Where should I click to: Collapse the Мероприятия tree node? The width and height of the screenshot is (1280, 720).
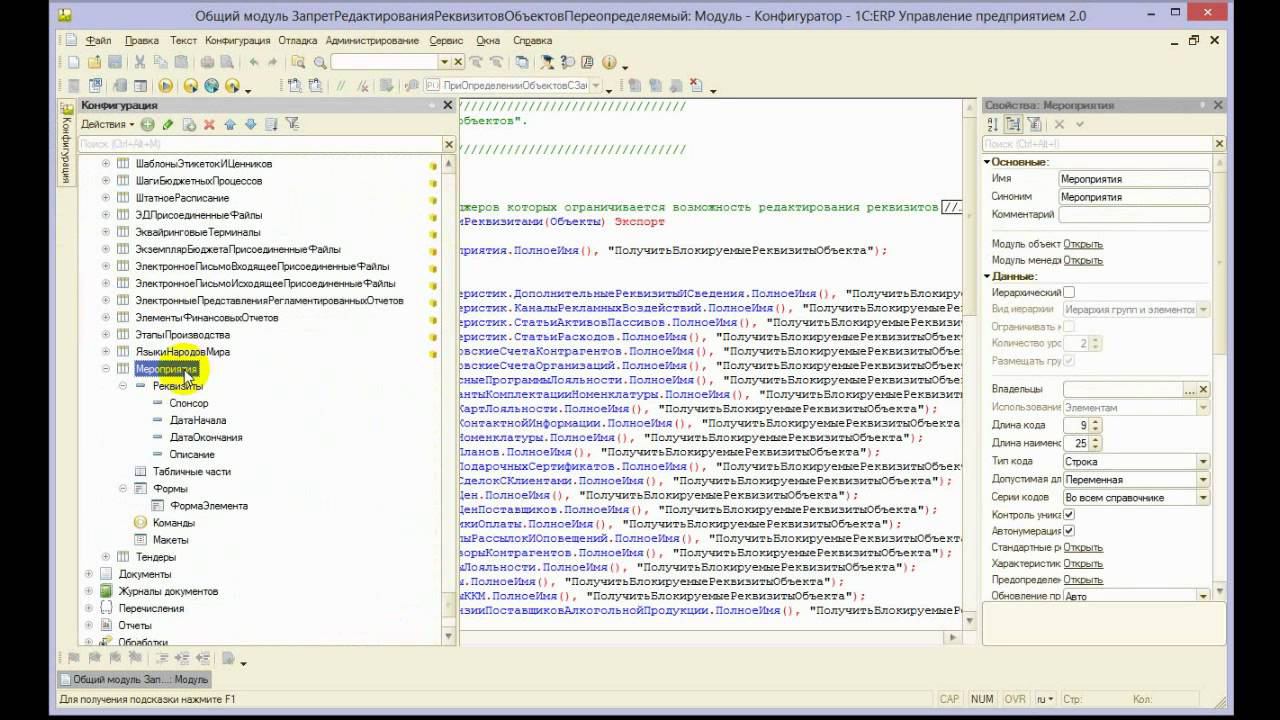click(x=106, y=369)
